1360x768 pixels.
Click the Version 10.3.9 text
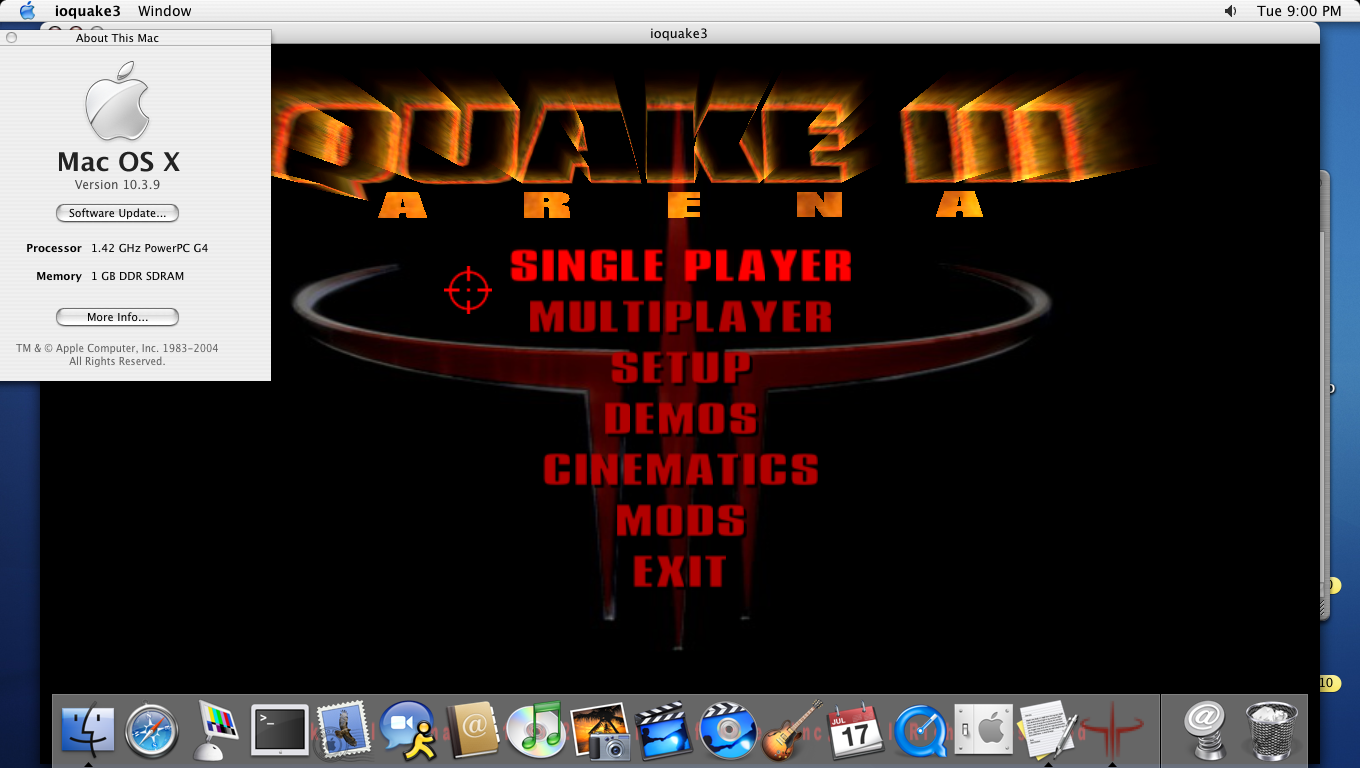[x=118, y=185]
